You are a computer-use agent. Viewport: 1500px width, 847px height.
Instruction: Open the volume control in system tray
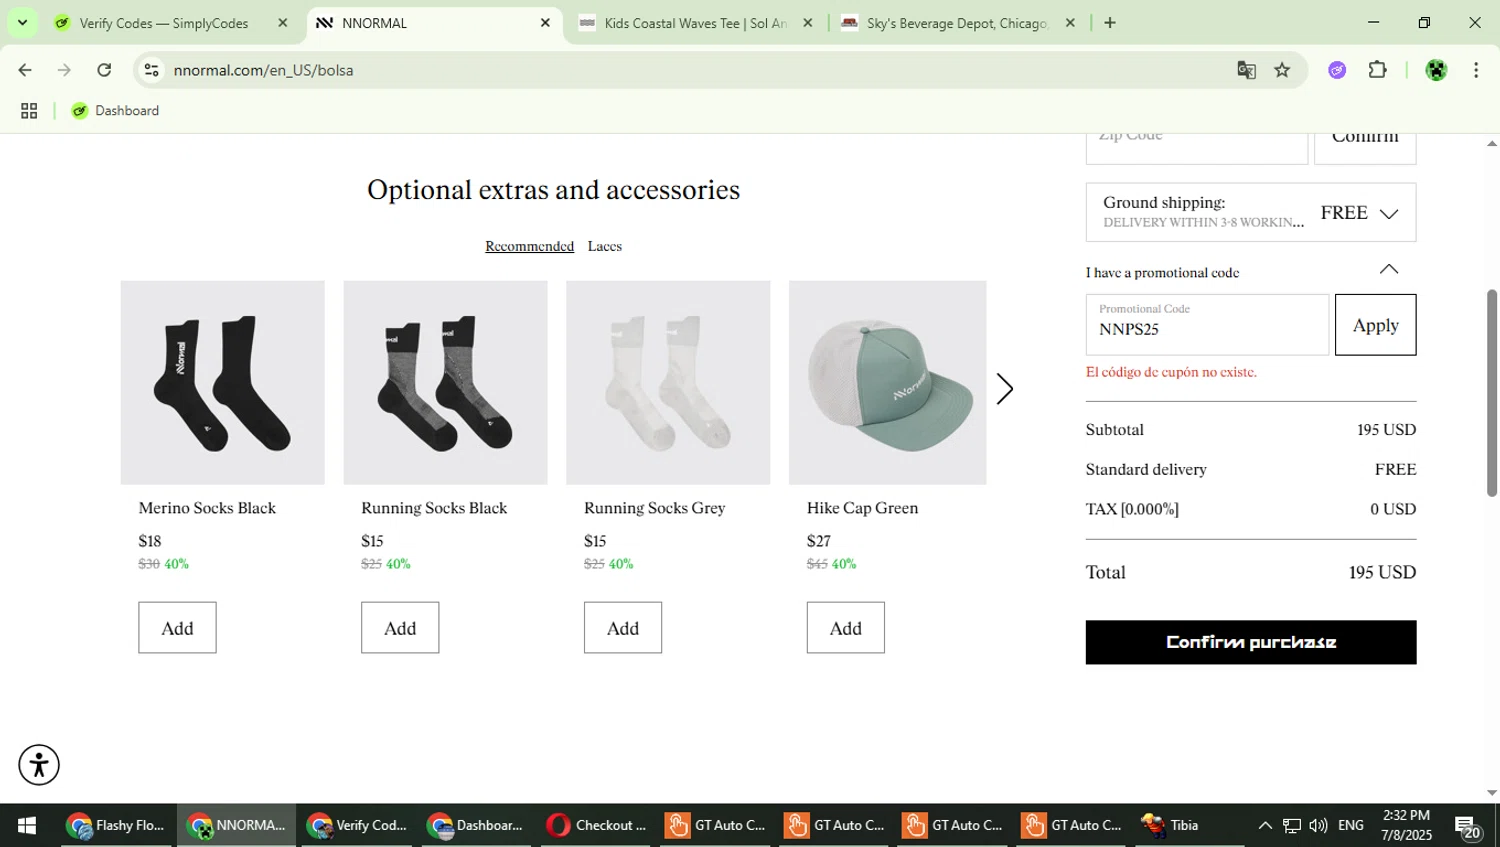pyautogui.click(x=1318, y=826)
